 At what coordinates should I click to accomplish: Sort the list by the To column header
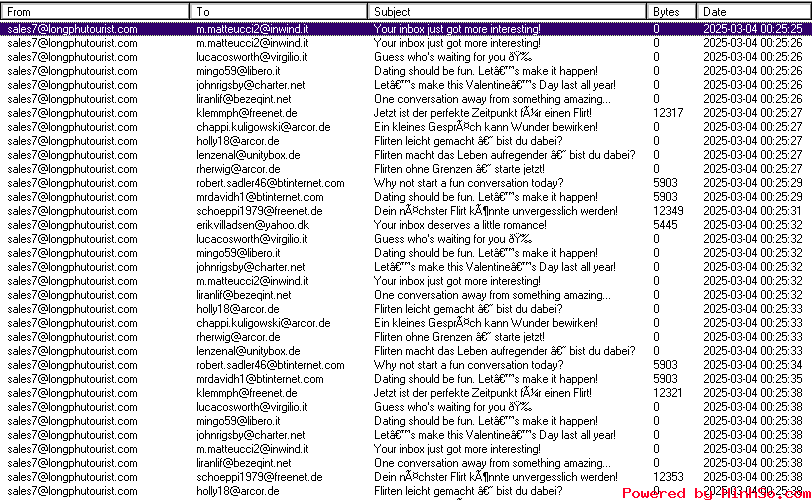pos(279,11)
